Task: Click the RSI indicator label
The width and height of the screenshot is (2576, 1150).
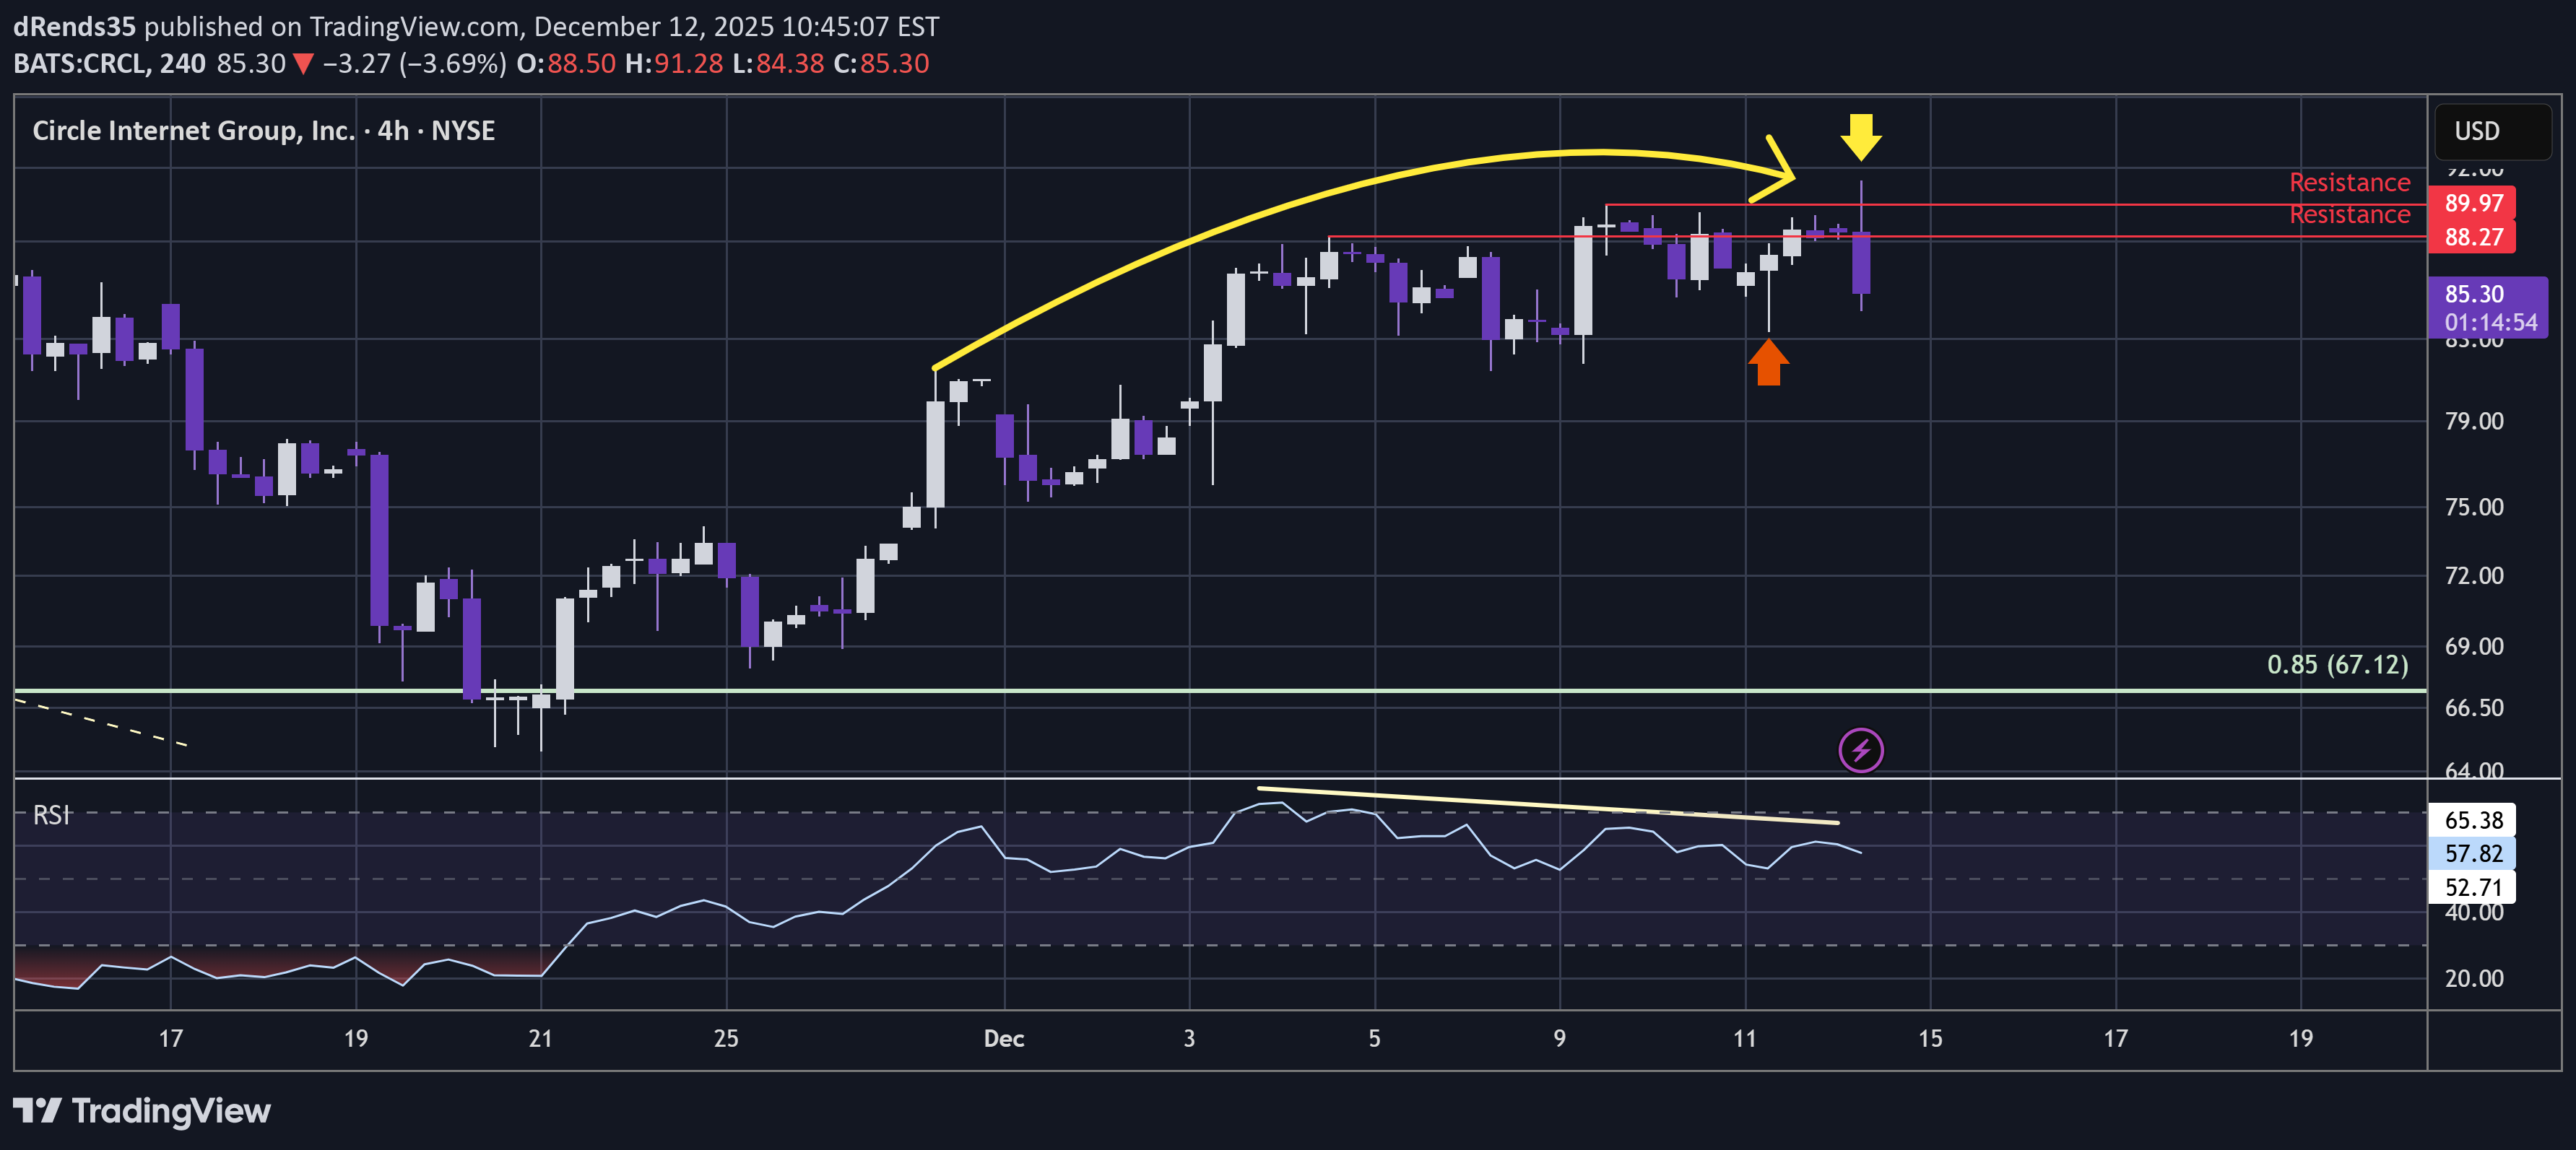Action: coord(51,815)
